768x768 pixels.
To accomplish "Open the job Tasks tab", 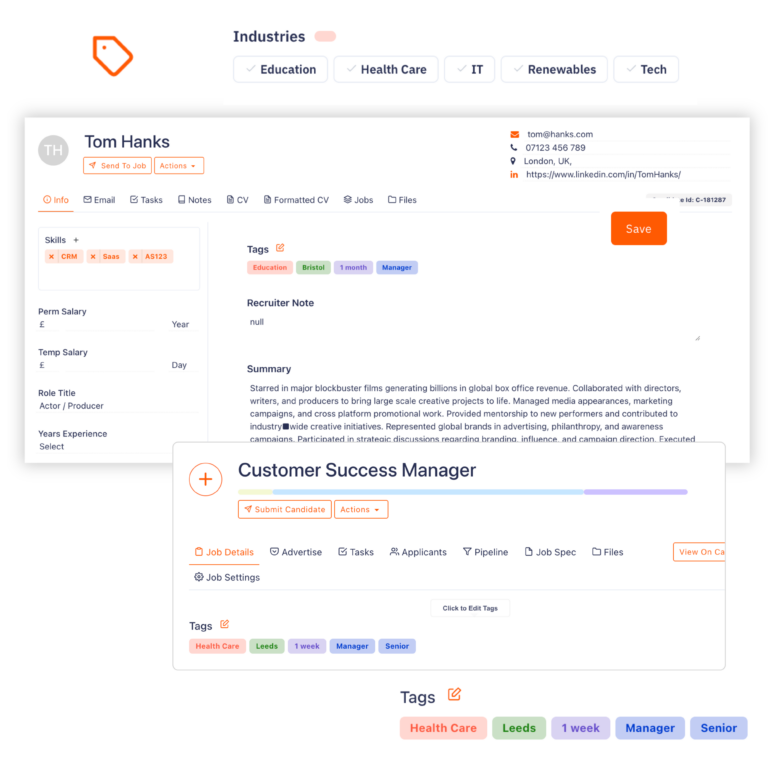I will 356,552.
